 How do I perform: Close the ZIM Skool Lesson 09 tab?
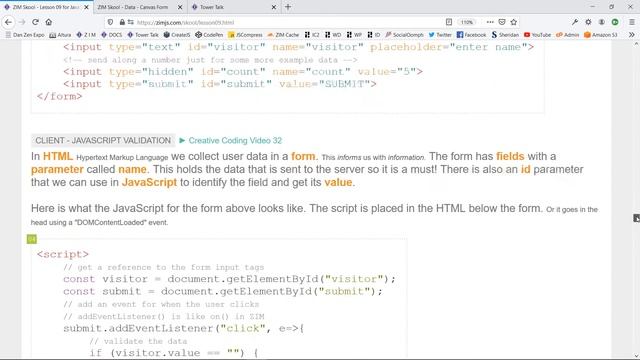pos(87,7)
